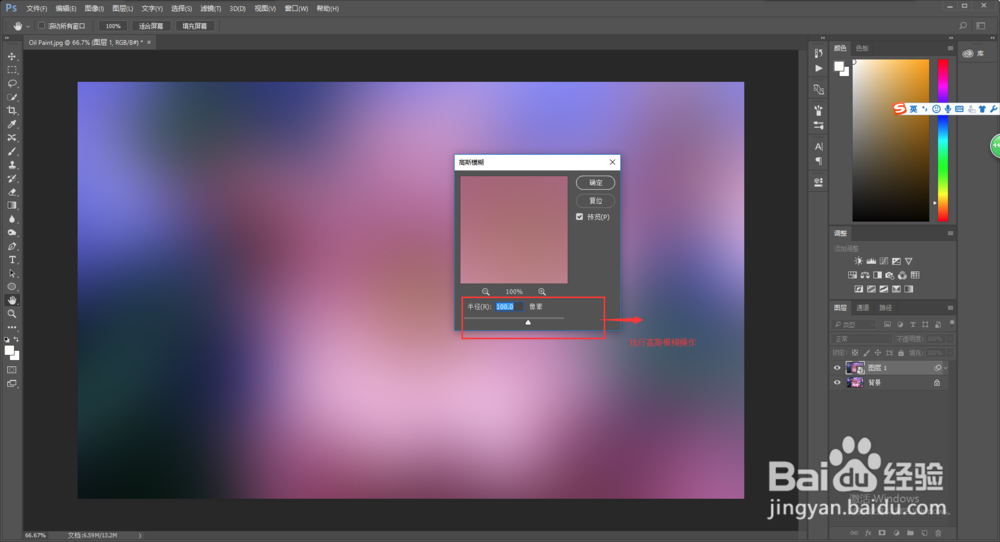Open Color panel flyout menu
This screenshot has width=1000, height=542.
pos(950,48)
